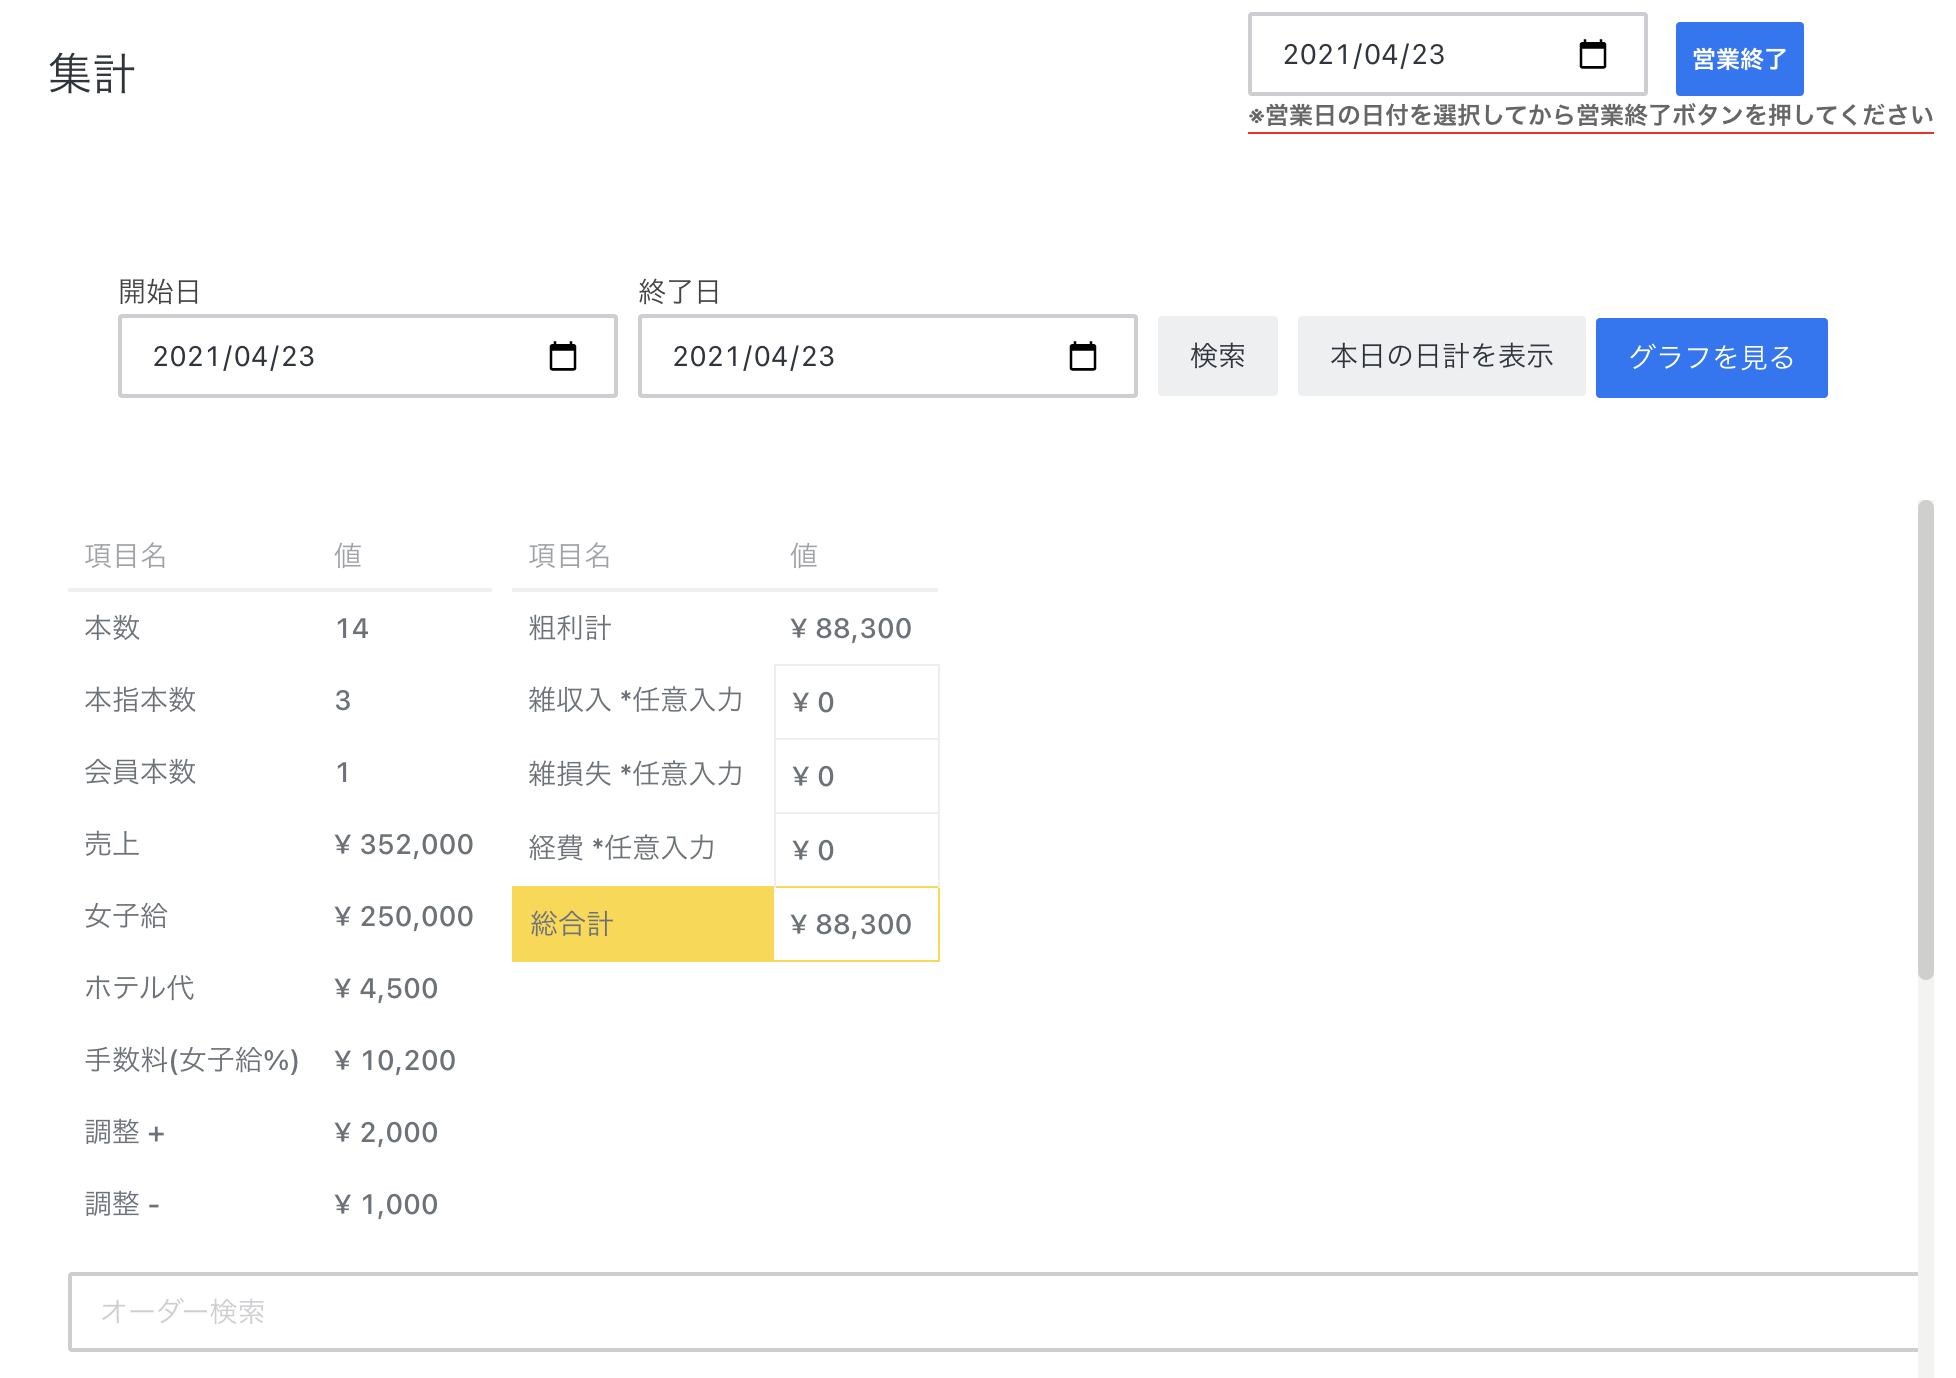This screenshot has height=1378, width=1956.
Task: Click the vertical scrollbar thumb
Action: click(x=1925, y=740)
